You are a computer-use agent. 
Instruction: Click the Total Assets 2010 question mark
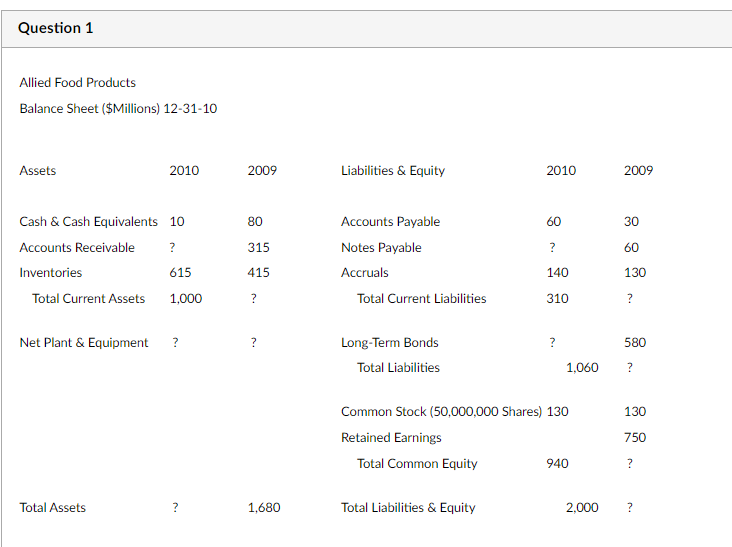[x=175, y=508]
